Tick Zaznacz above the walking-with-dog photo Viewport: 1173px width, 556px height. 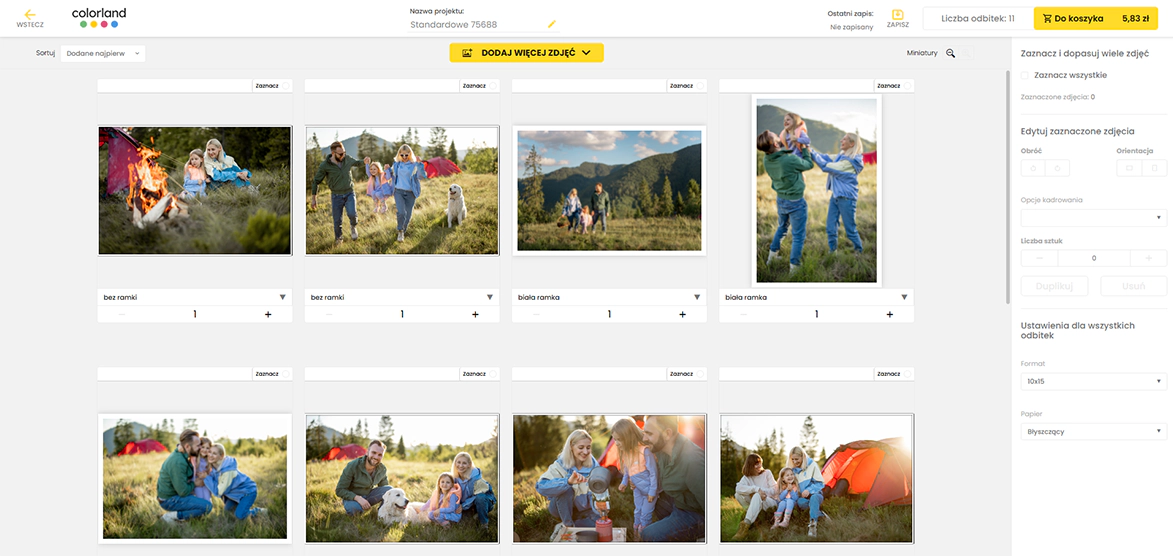pyautogui.click(x=493, y=86)
